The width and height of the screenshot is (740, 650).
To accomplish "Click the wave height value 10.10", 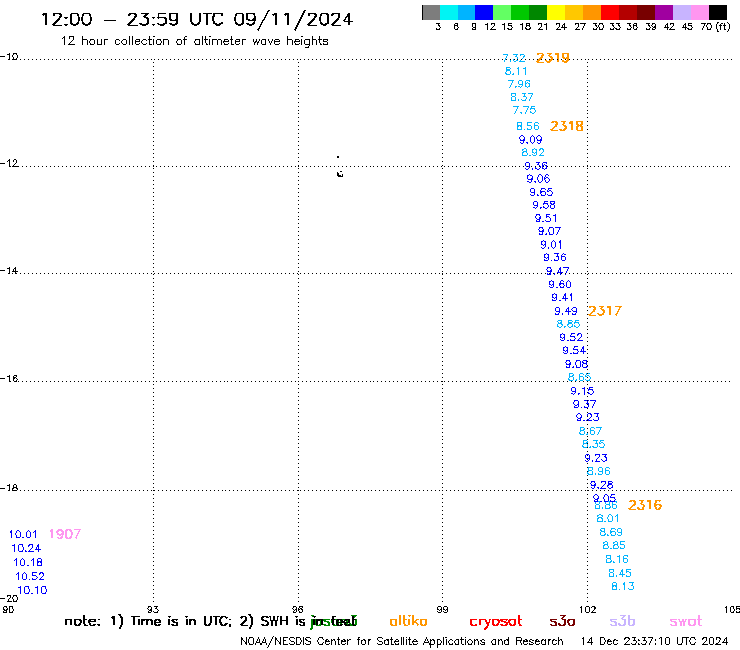I will pyautogui.click(x=32, y=591).
